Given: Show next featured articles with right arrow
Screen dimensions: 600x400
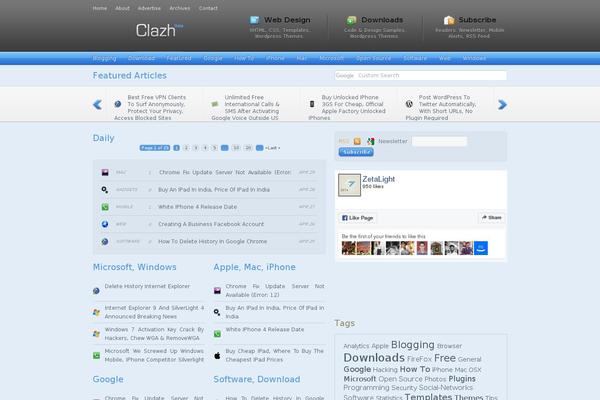Looking at the screenshot, I should point(502,104).
